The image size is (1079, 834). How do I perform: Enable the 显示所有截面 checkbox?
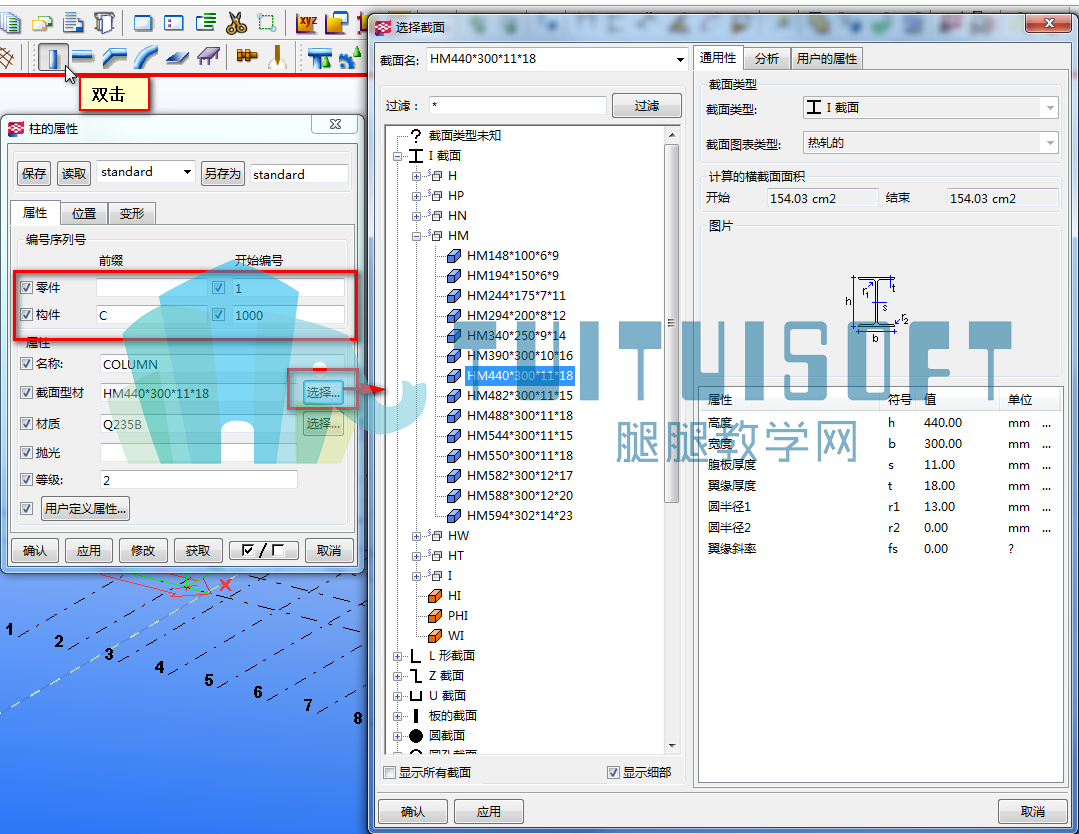click(x=390, y=773)
